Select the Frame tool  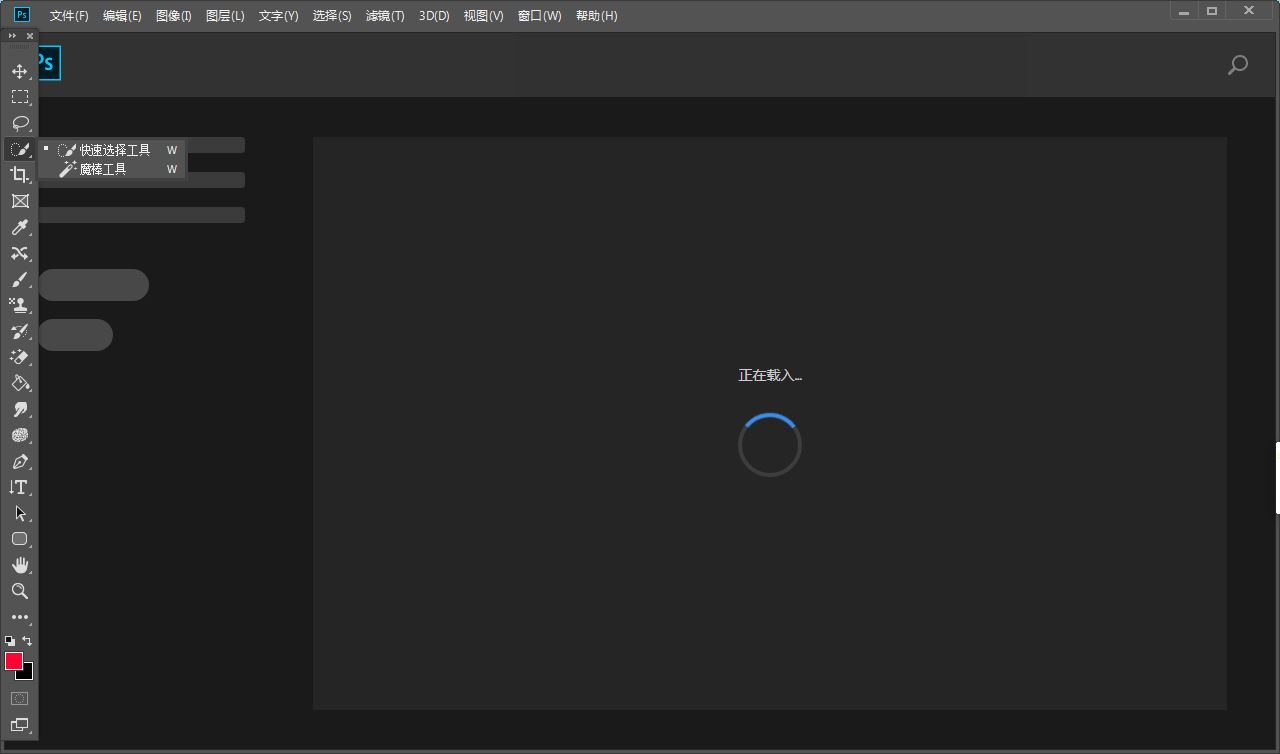click(x=19, y=201)
